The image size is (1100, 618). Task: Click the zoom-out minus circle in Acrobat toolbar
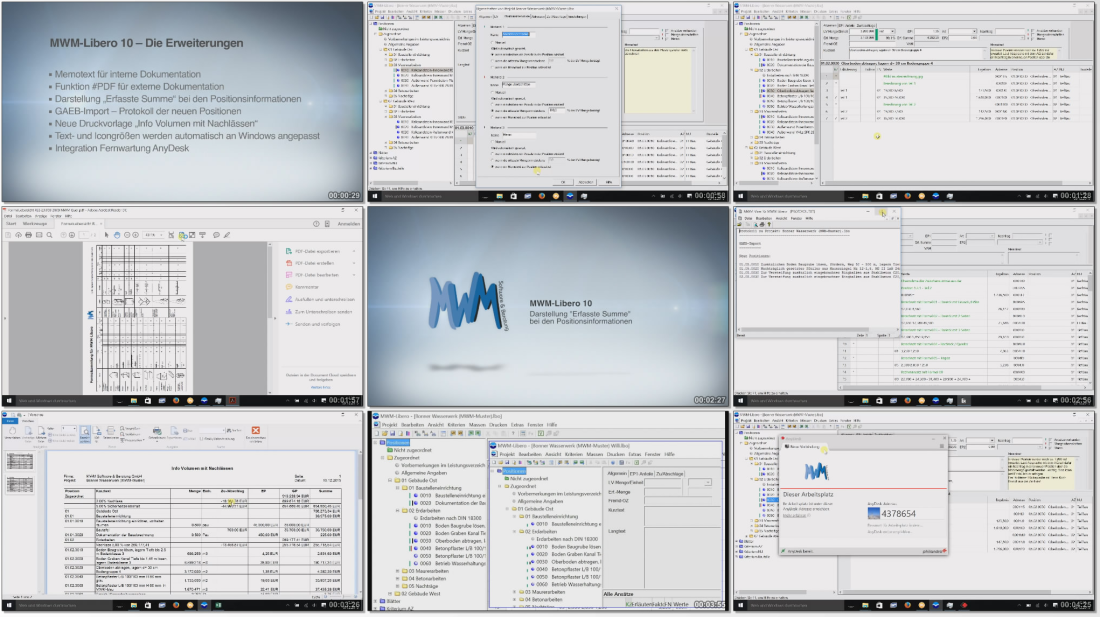point(127,235)
